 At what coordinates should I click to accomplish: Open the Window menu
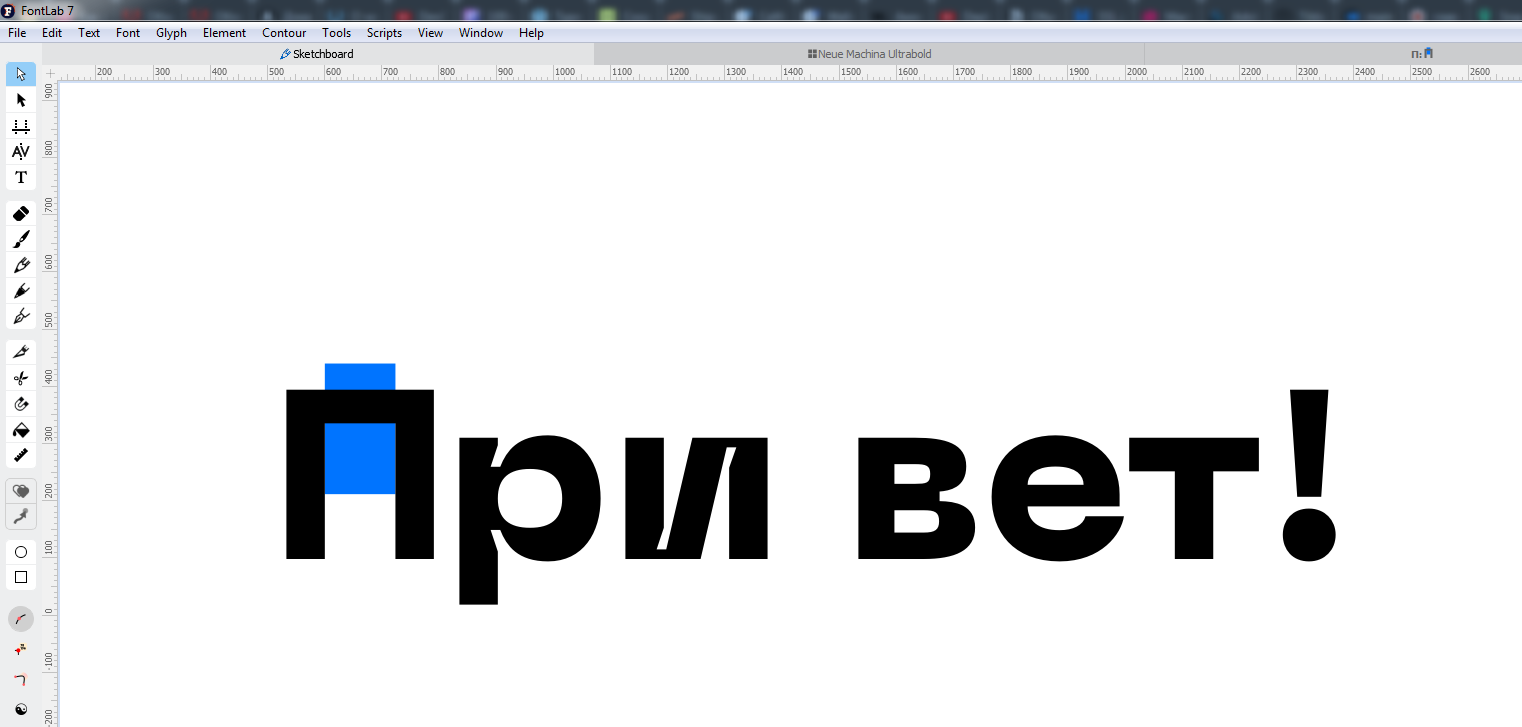481,33
